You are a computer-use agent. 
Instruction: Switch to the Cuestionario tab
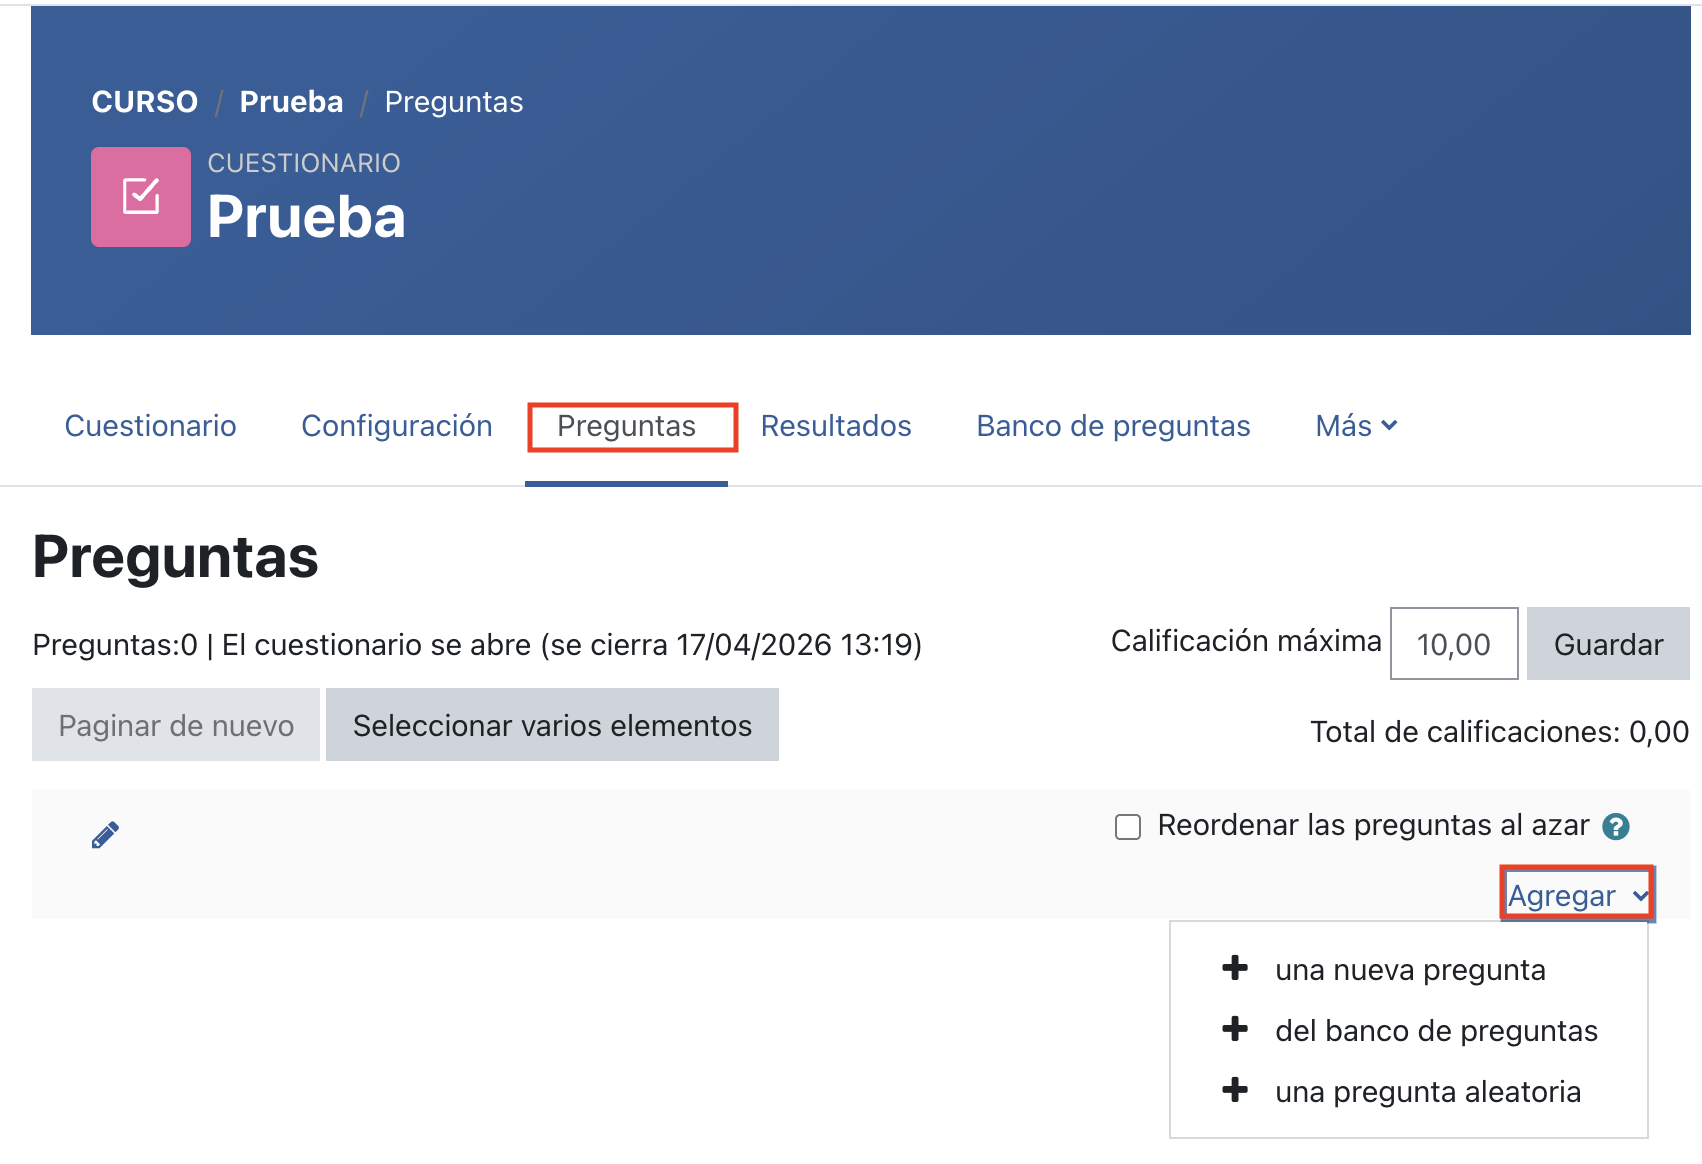[151, 426]
